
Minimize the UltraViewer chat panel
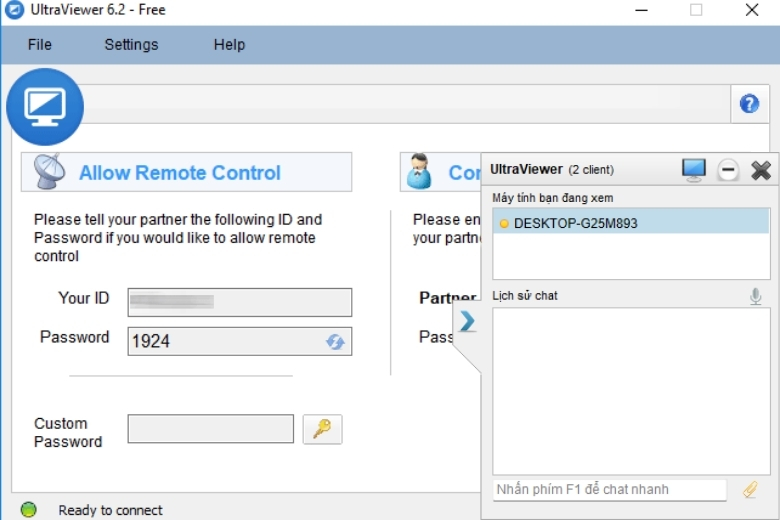tap(728, 170)
